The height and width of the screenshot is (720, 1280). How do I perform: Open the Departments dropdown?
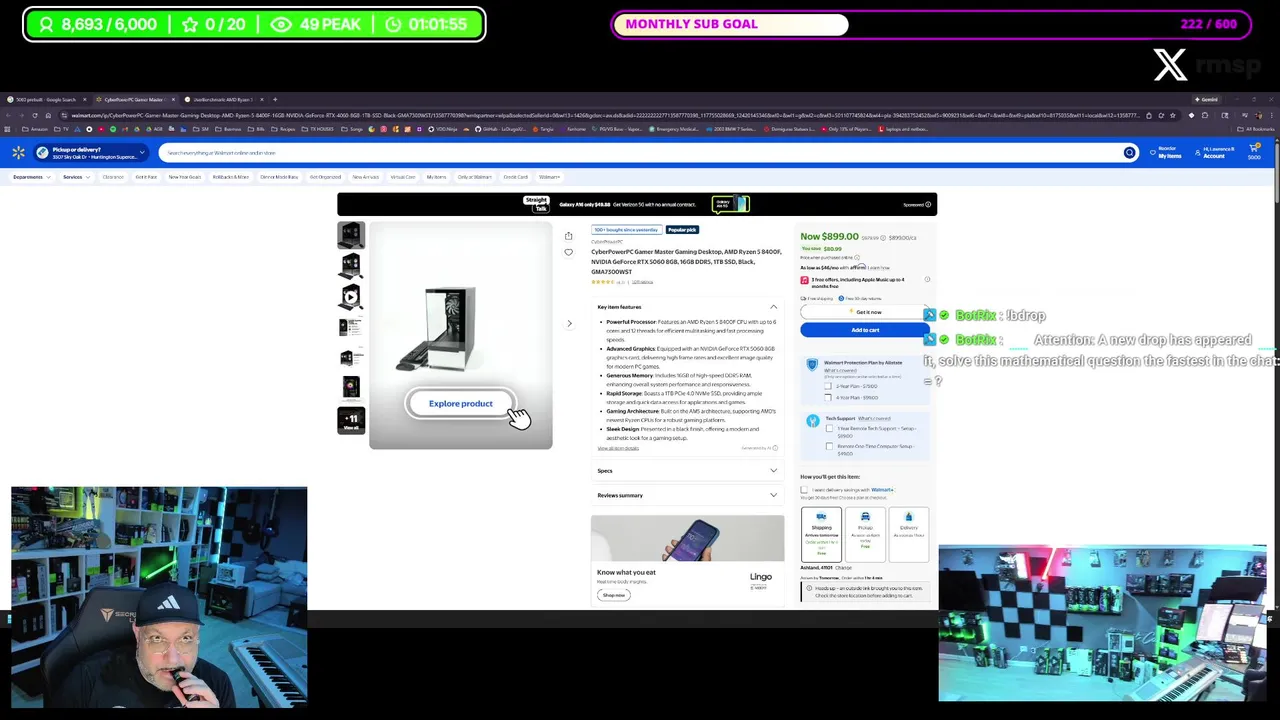point(31,177)
